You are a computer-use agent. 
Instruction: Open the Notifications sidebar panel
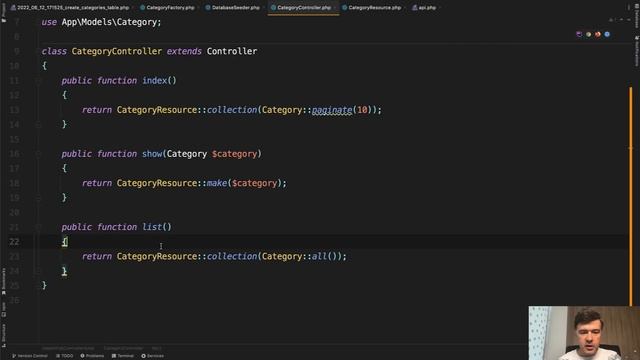pyautogui.click(x=636, y=51)
